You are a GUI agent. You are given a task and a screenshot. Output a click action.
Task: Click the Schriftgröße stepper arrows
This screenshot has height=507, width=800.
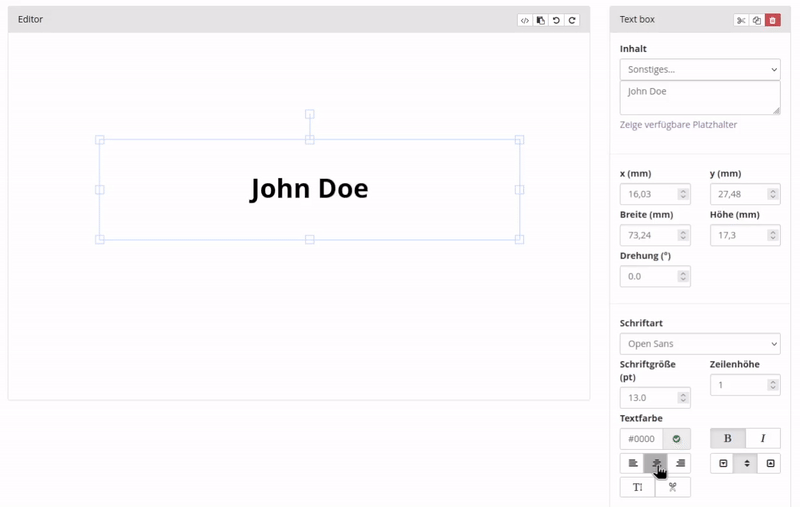coord(683,397)
